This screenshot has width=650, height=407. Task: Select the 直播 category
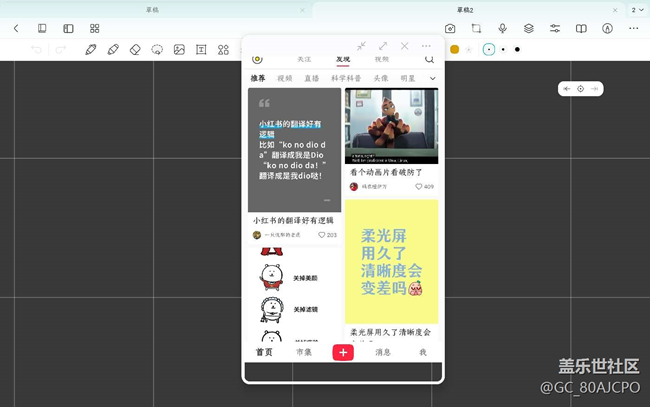311,78
